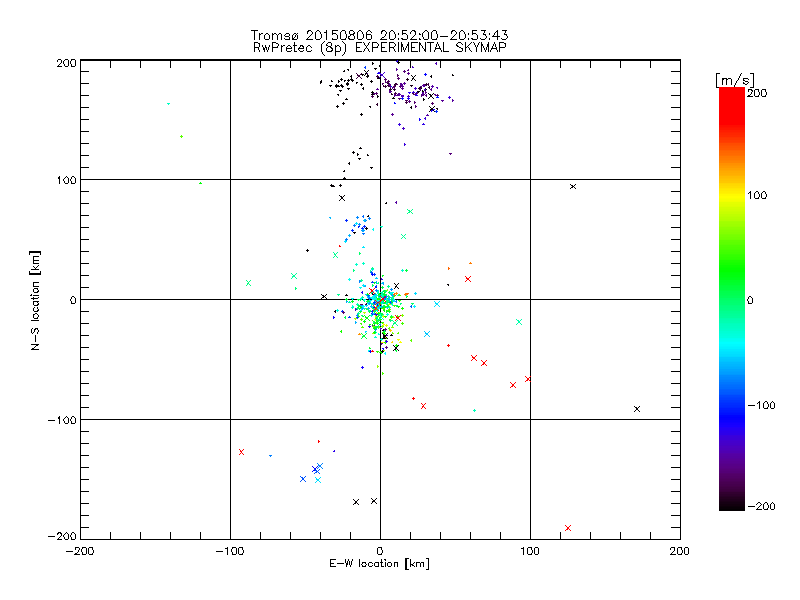The width and height of the screenshot is (800, 600).
Task: Click the colorbar label '-100'
Action: coord(761,405)
